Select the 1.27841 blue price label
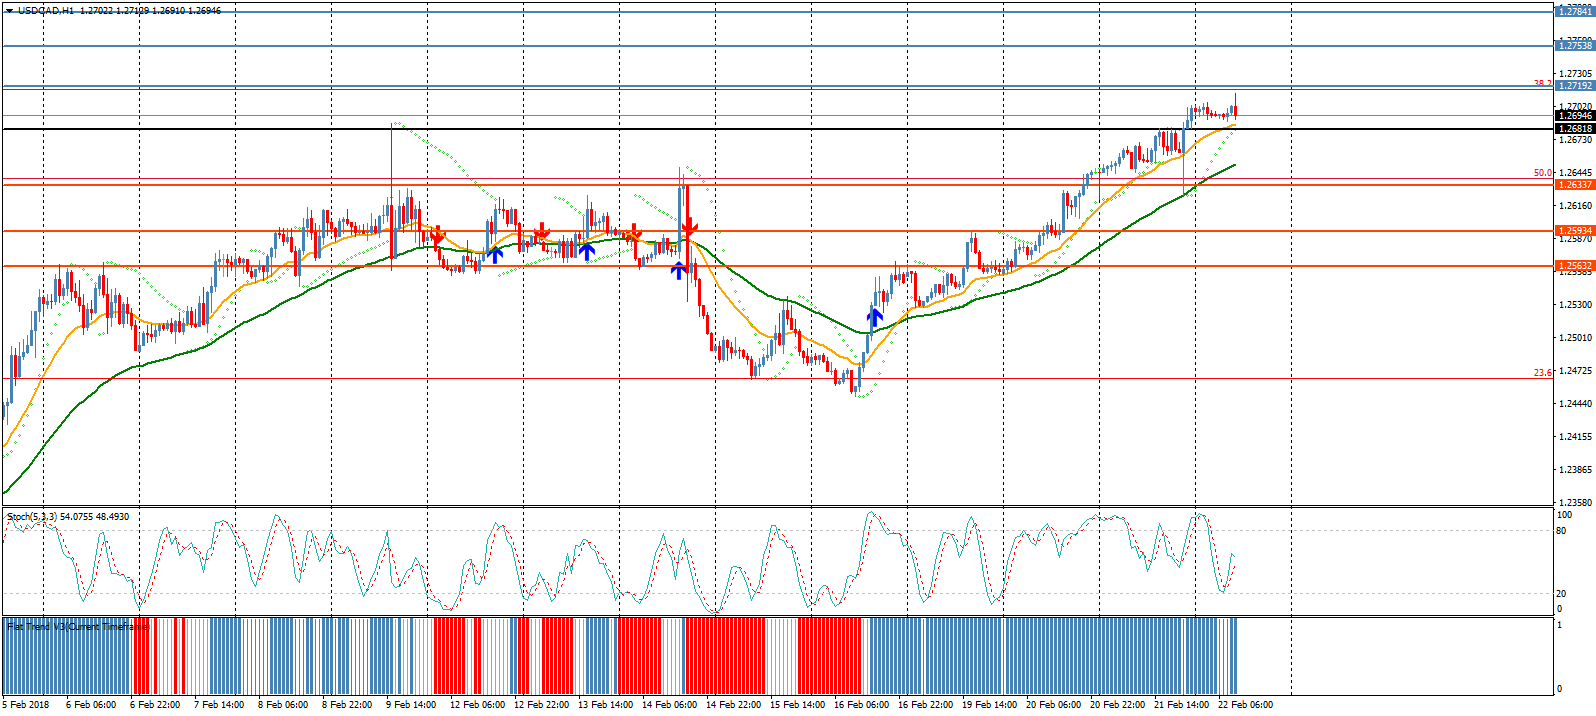Viewport: 1596px width, 716px height. [1574, 12]
